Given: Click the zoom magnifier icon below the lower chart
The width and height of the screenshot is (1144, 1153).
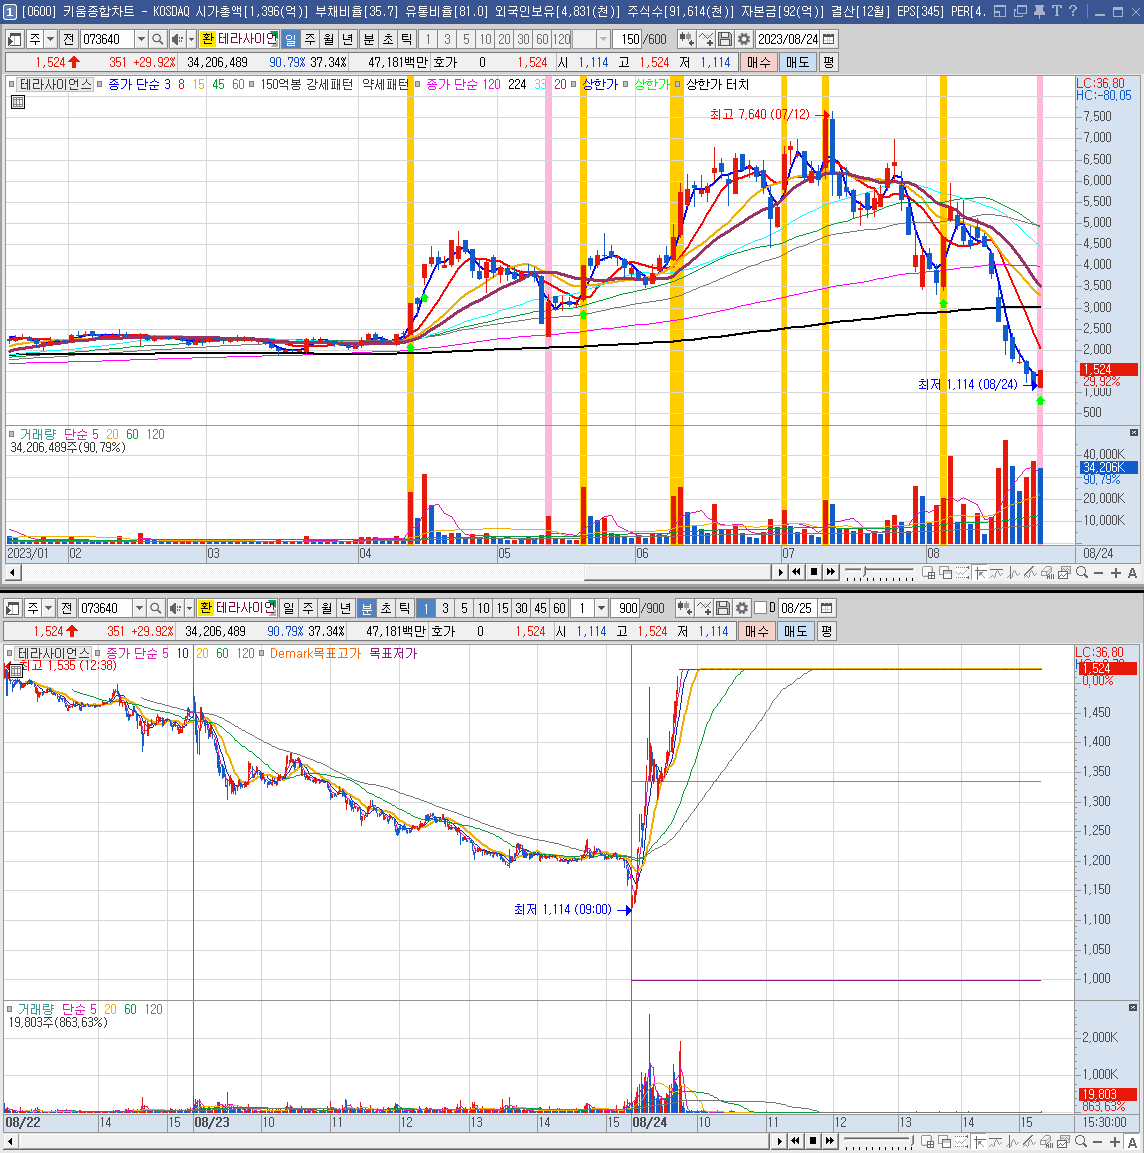Looking at the screenshot, I should tap(1082, 1141).
